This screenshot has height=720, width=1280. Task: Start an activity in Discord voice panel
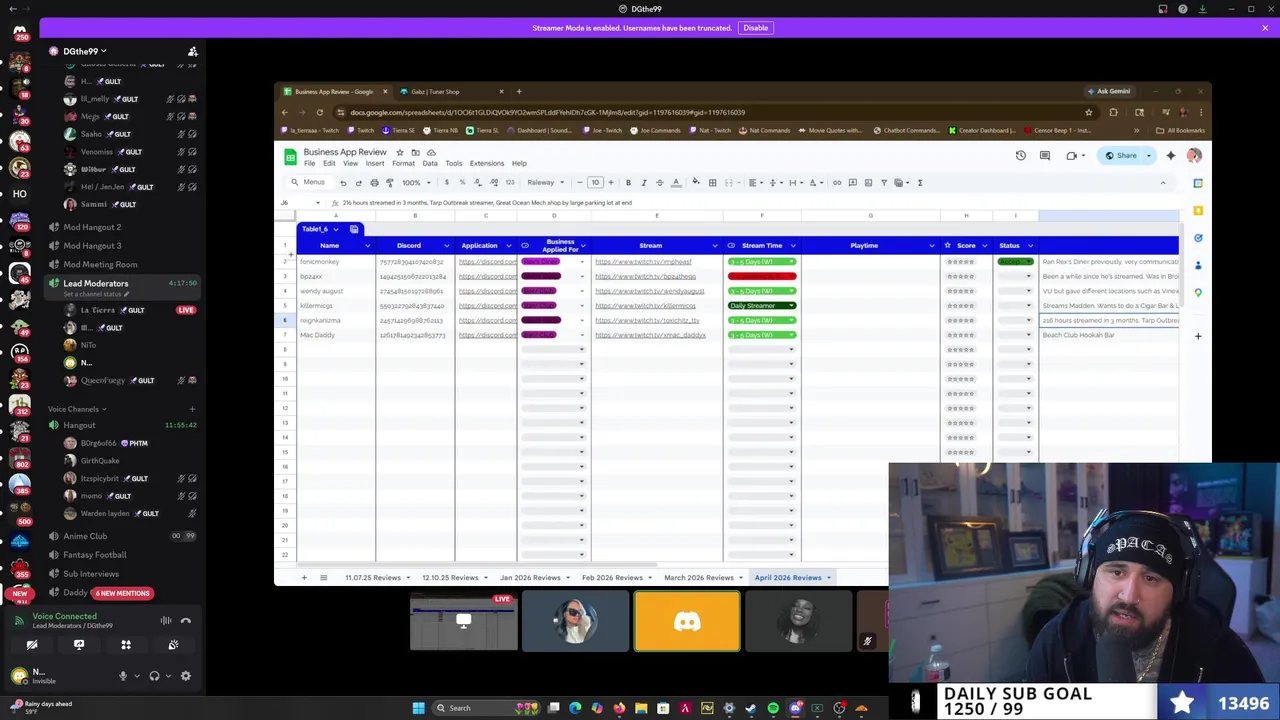pos(126,645)
